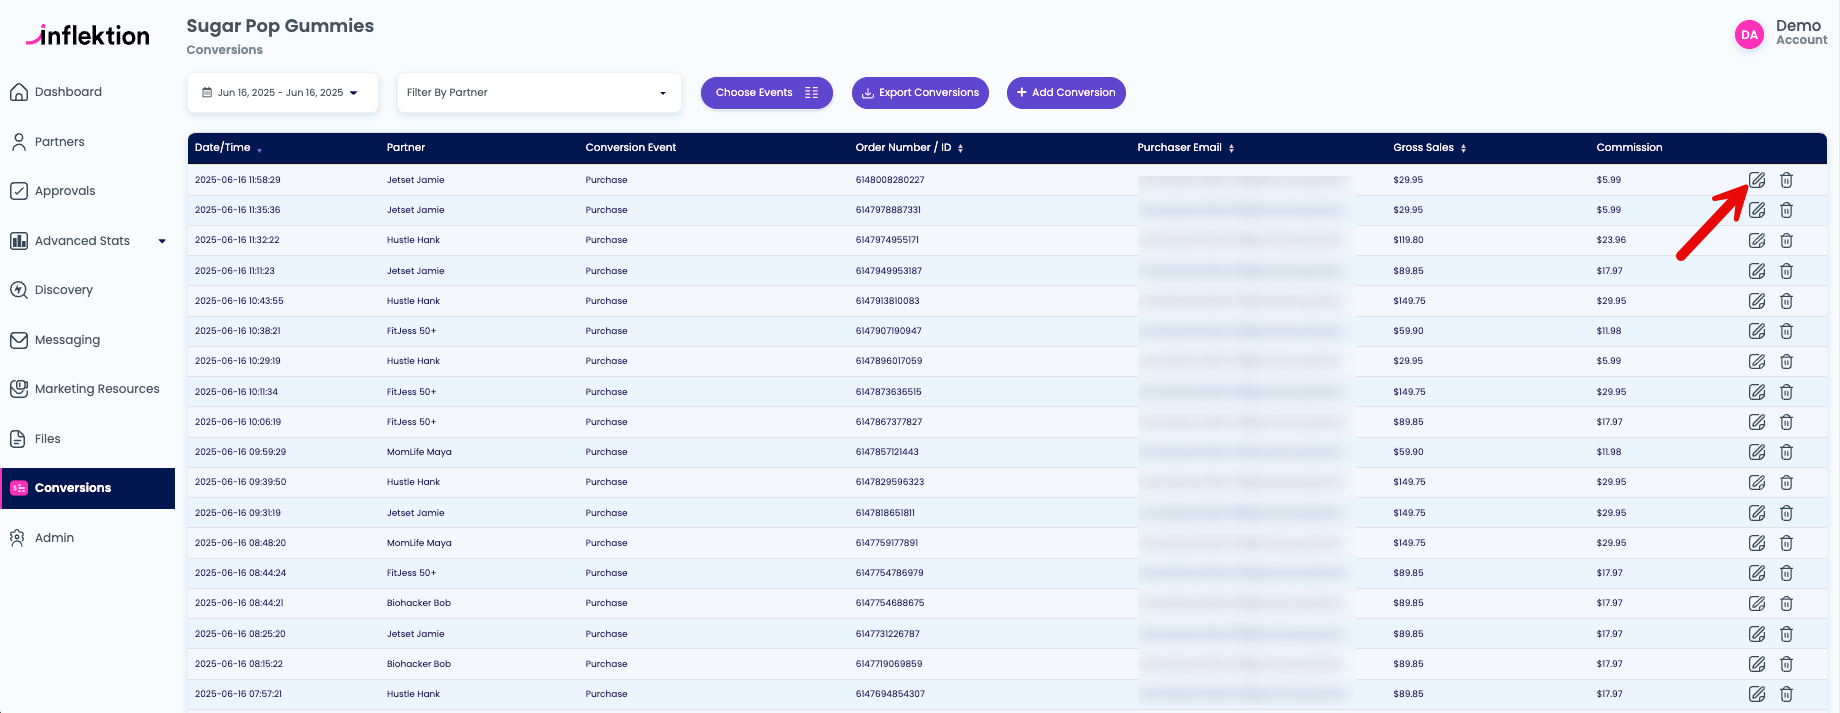Open the Filter By Partner dropdown
Image resolution: width=1840 pixels, height=713 pixels.
coord(539,93)
